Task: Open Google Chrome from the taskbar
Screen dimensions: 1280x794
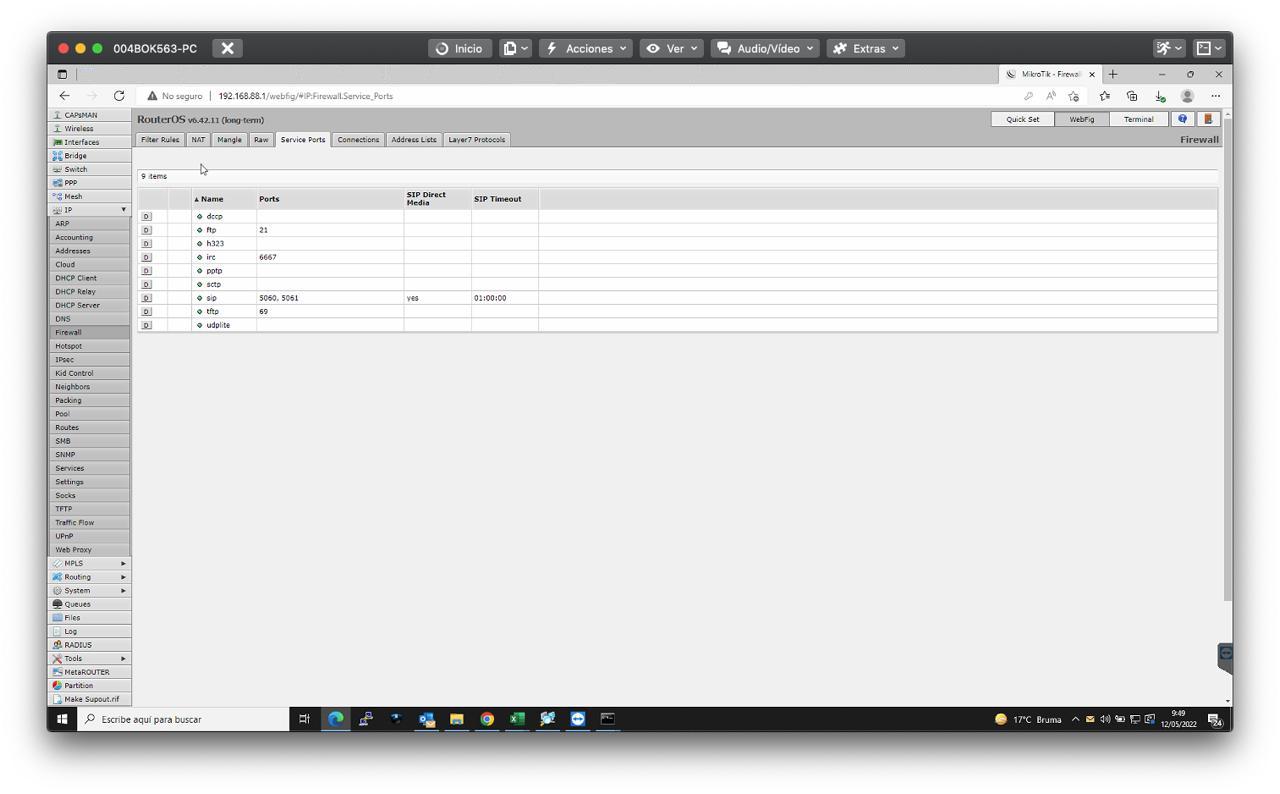Action: [x=487, y=719]
